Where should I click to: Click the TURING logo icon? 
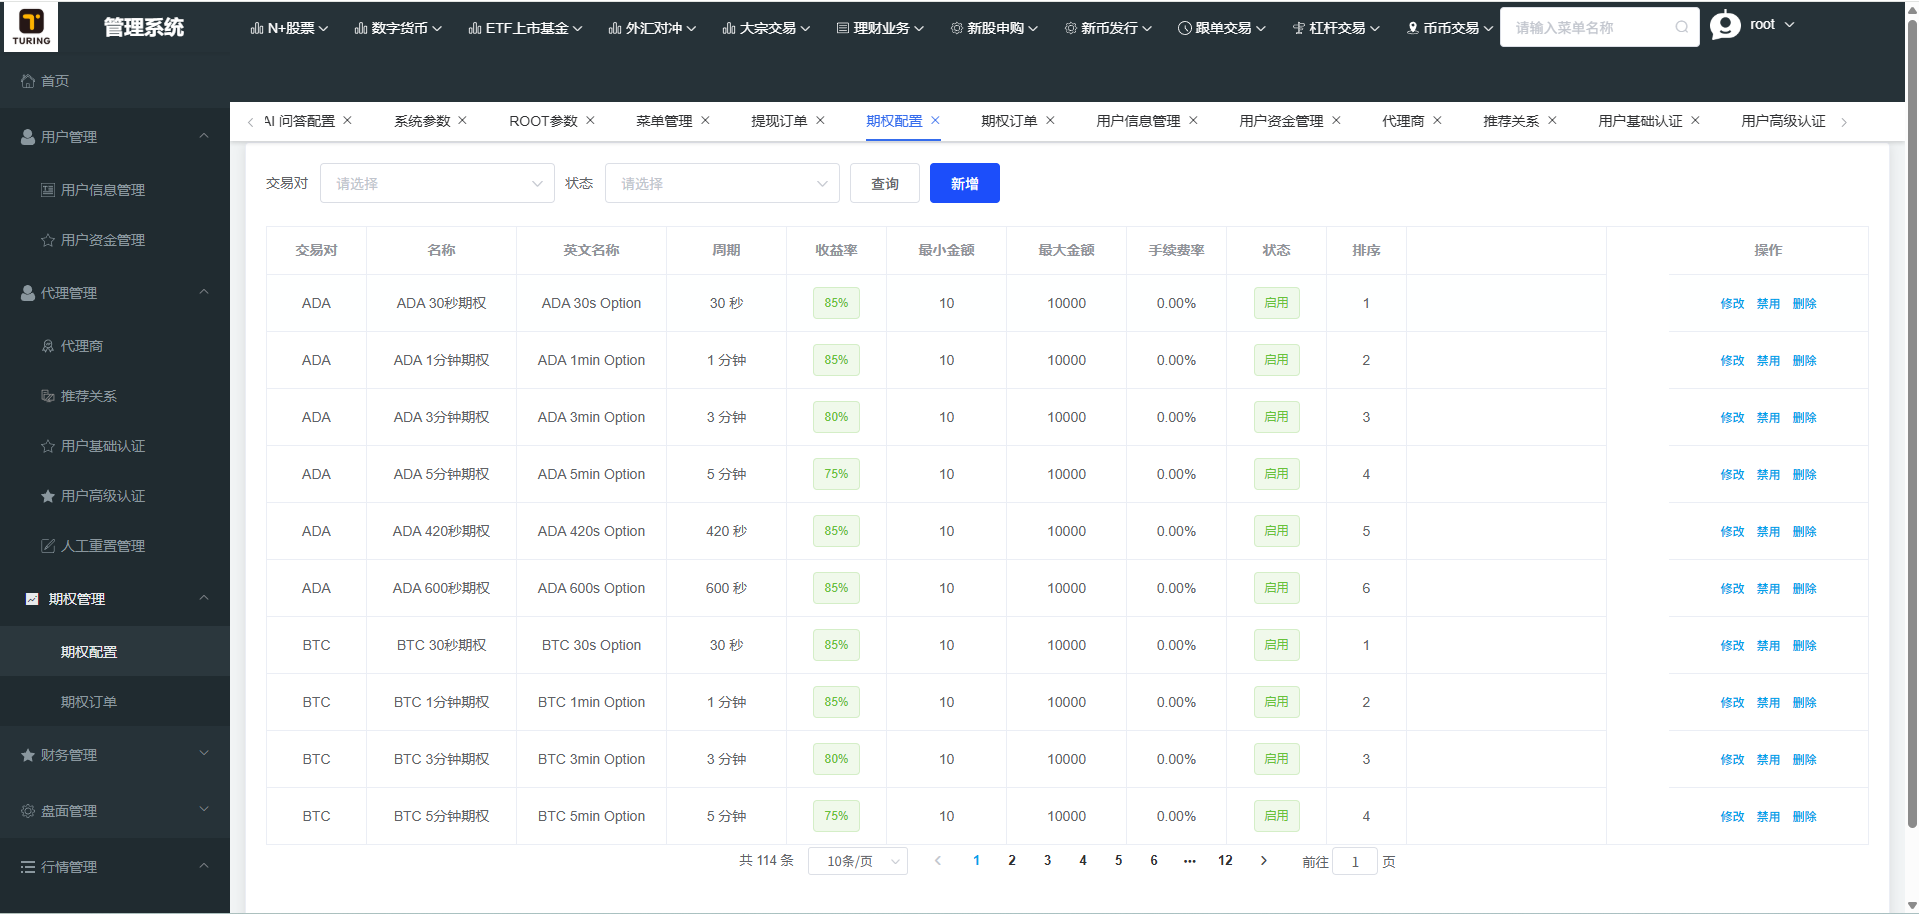click(x=31, y=26)
